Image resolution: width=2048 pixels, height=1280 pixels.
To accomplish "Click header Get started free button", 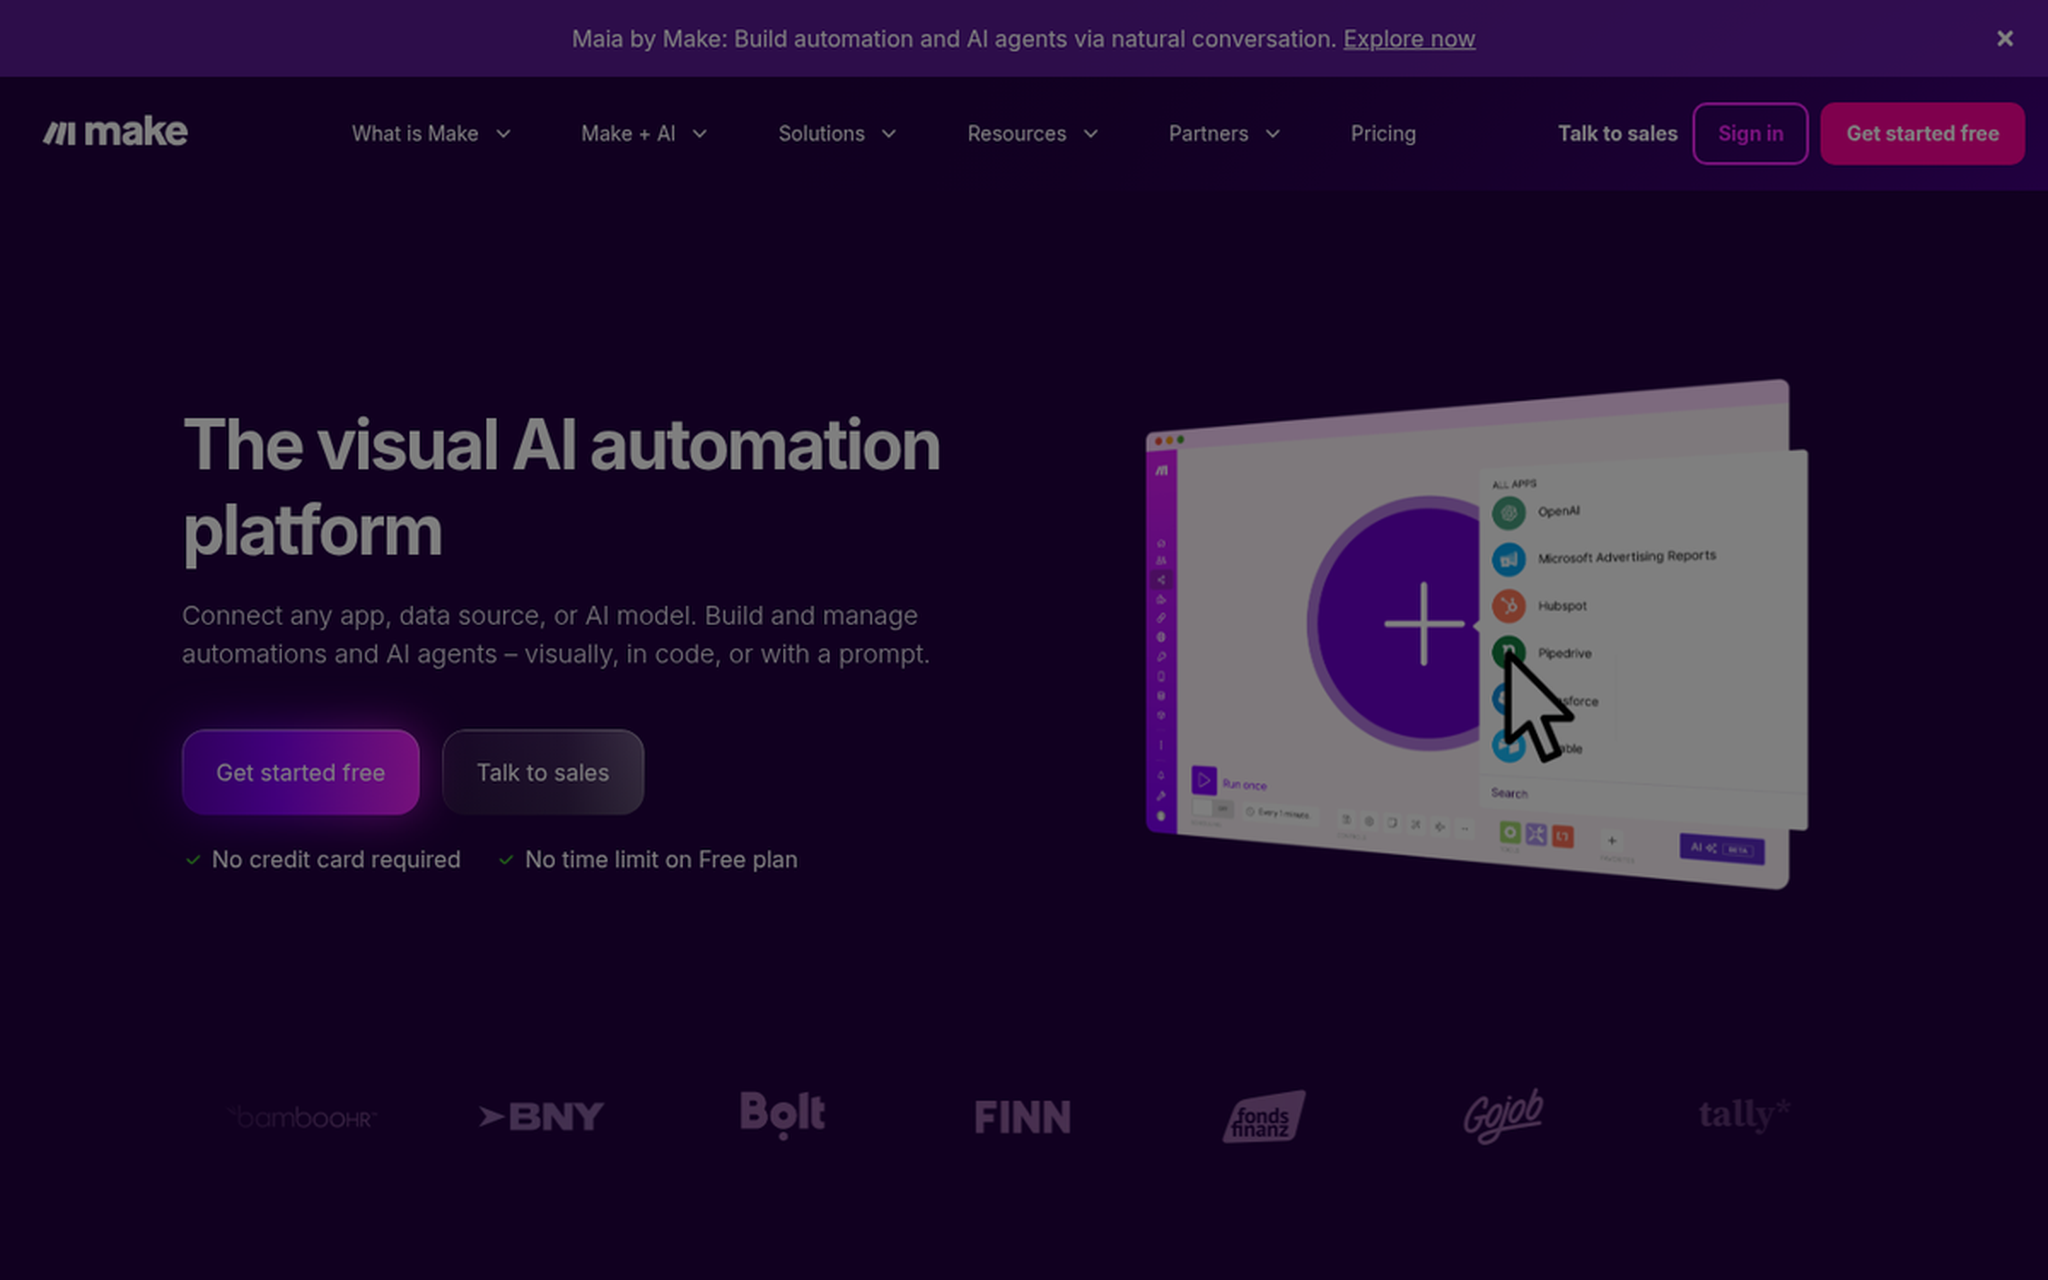I will (1922, 133).
